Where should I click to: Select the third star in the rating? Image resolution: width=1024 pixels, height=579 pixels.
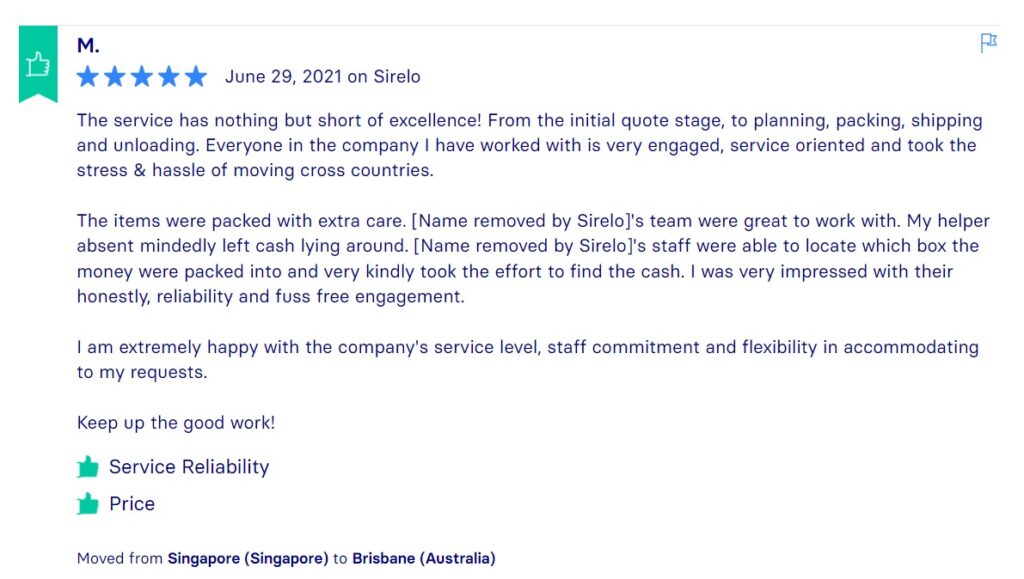point(142,75)
